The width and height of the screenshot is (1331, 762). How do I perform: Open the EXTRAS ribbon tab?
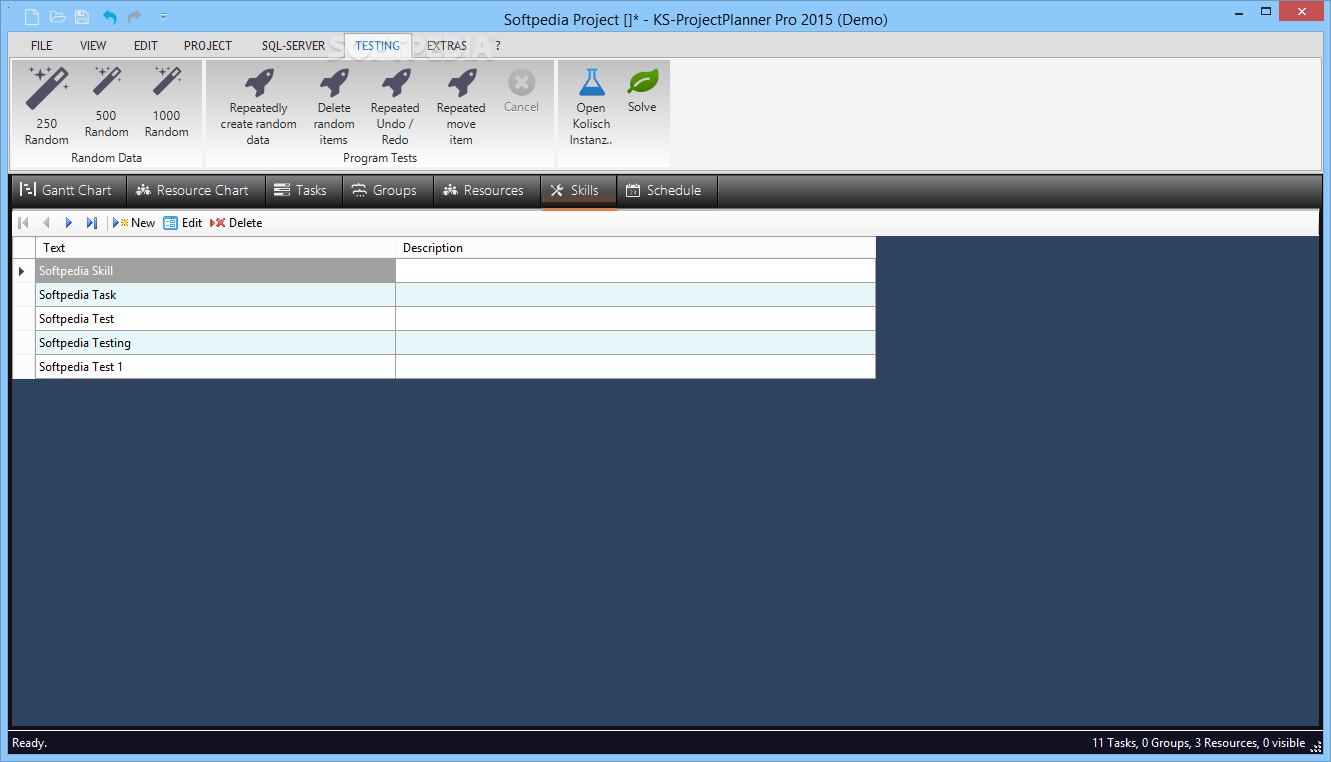(447, 46)
